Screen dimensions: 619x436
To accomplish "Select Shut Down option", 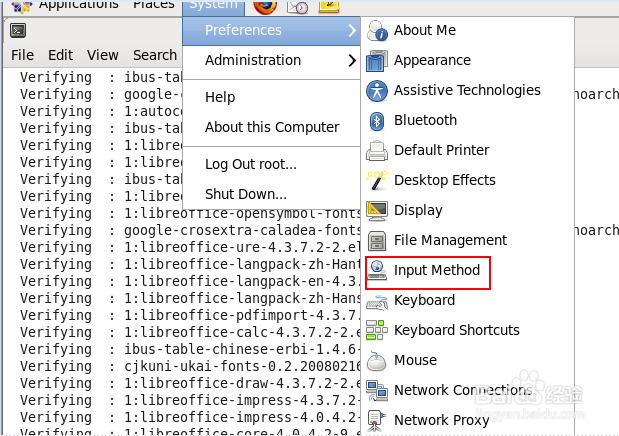I will (x=245, y=194).
